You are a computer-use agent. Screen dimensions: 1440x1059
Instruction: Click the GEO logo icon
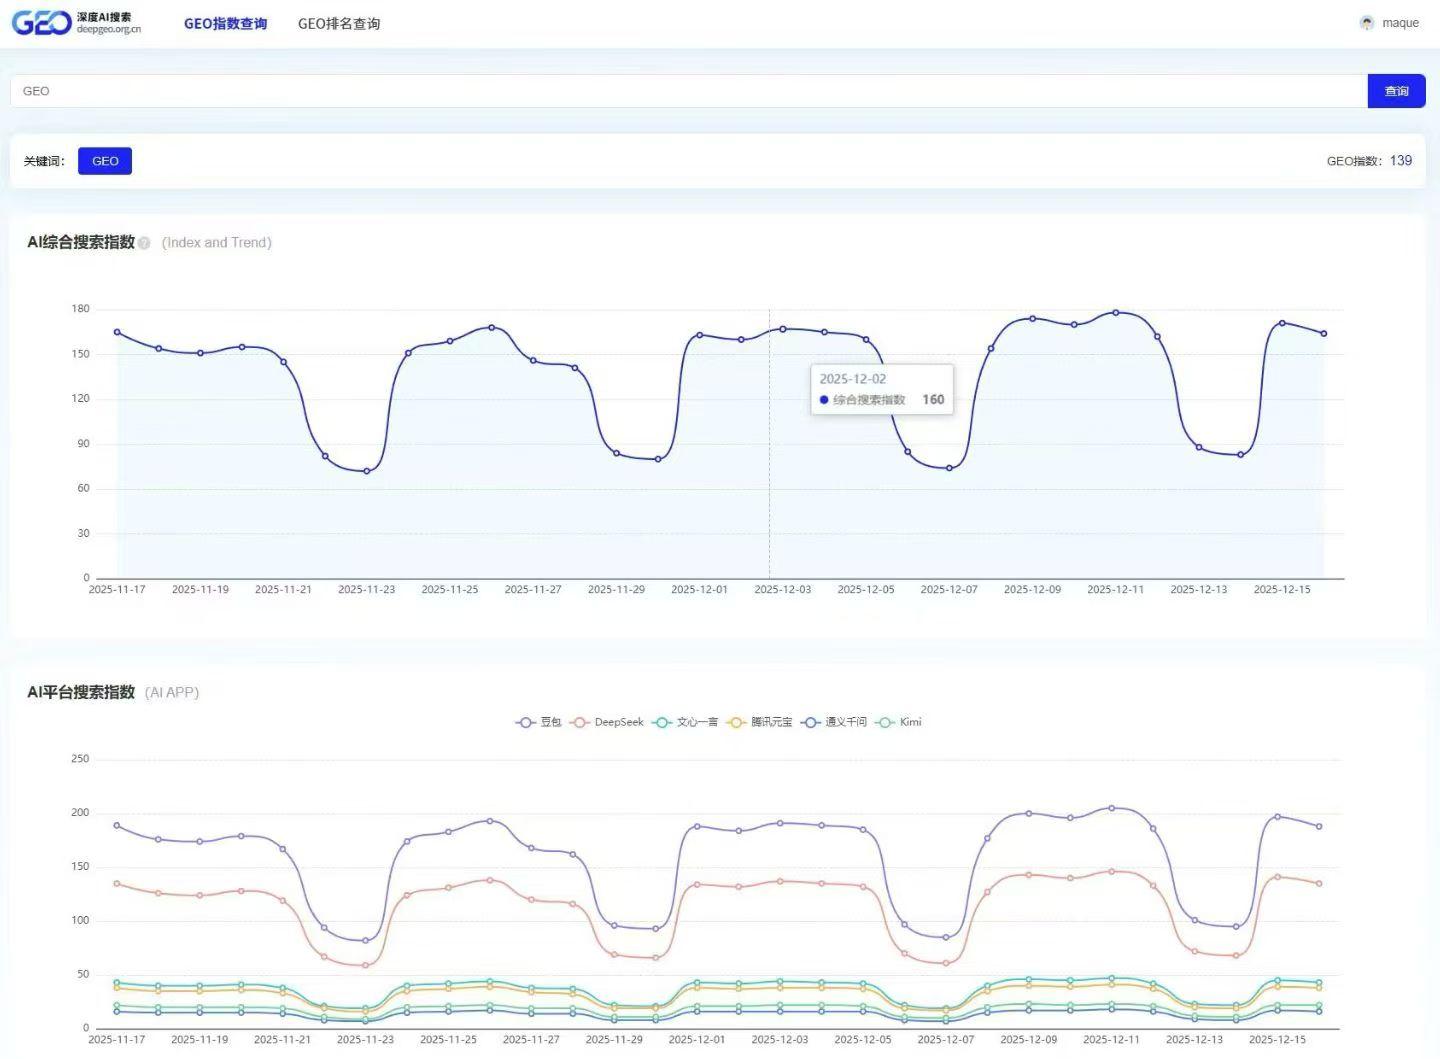click(41, 23)
